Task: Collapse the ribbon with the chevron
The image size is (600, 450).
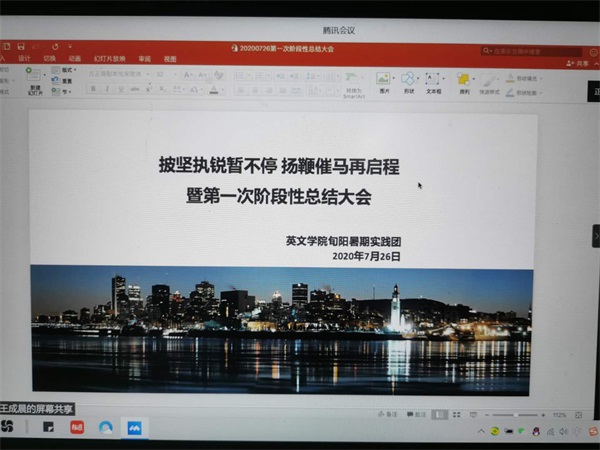Action: pos(596,64)
